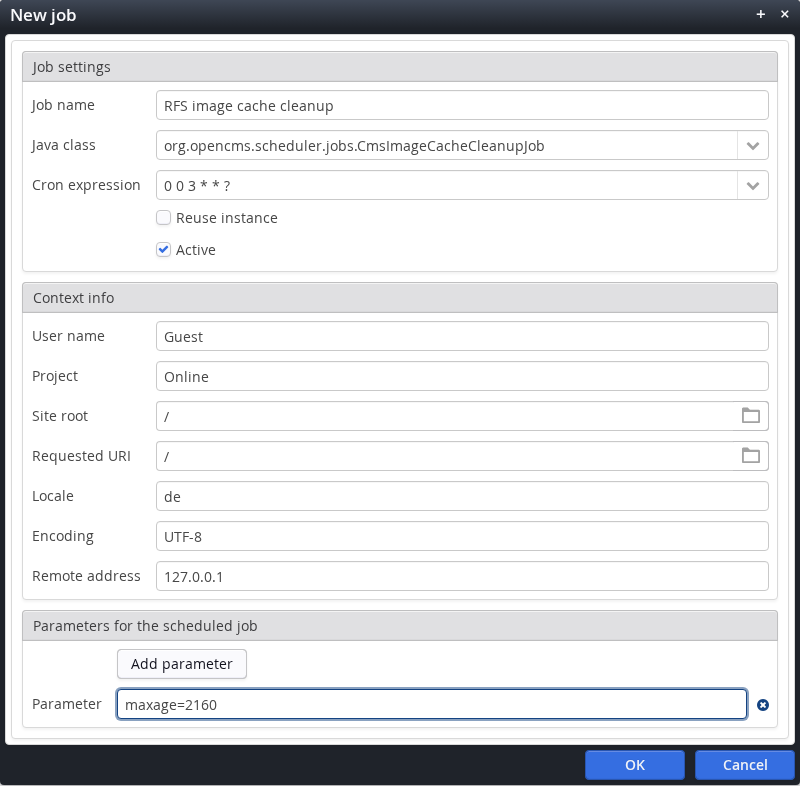Screen dimensions: 800x786
Task: Open folder browser for Site root
Action: (751, 416)
